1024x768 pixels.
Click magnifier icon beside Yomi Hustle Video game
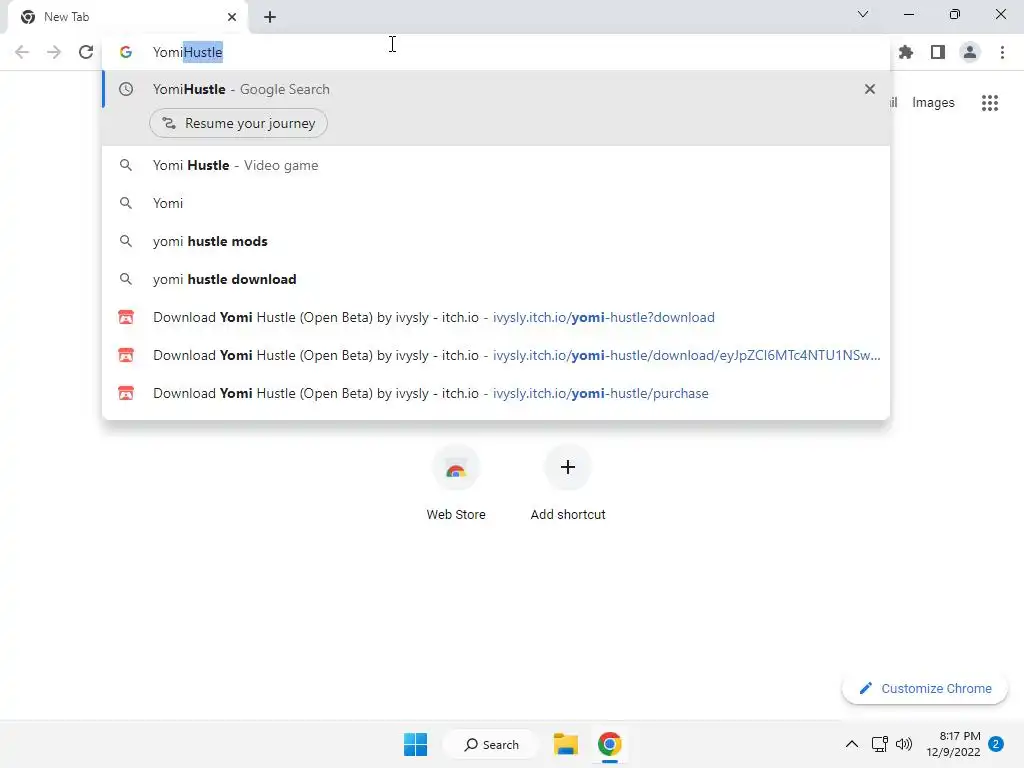[x=126, y=165]
